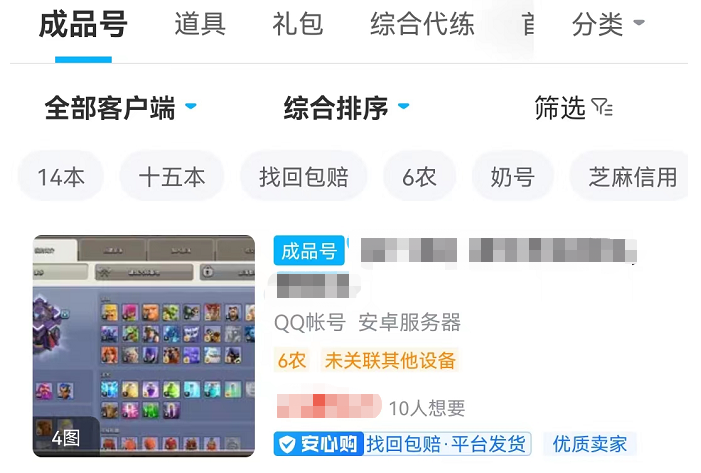Image resolution: width=701 pixels, height=473 pixels.
Task: Toggle the 找回包赔 filter chip
Action: click(304, 177)
